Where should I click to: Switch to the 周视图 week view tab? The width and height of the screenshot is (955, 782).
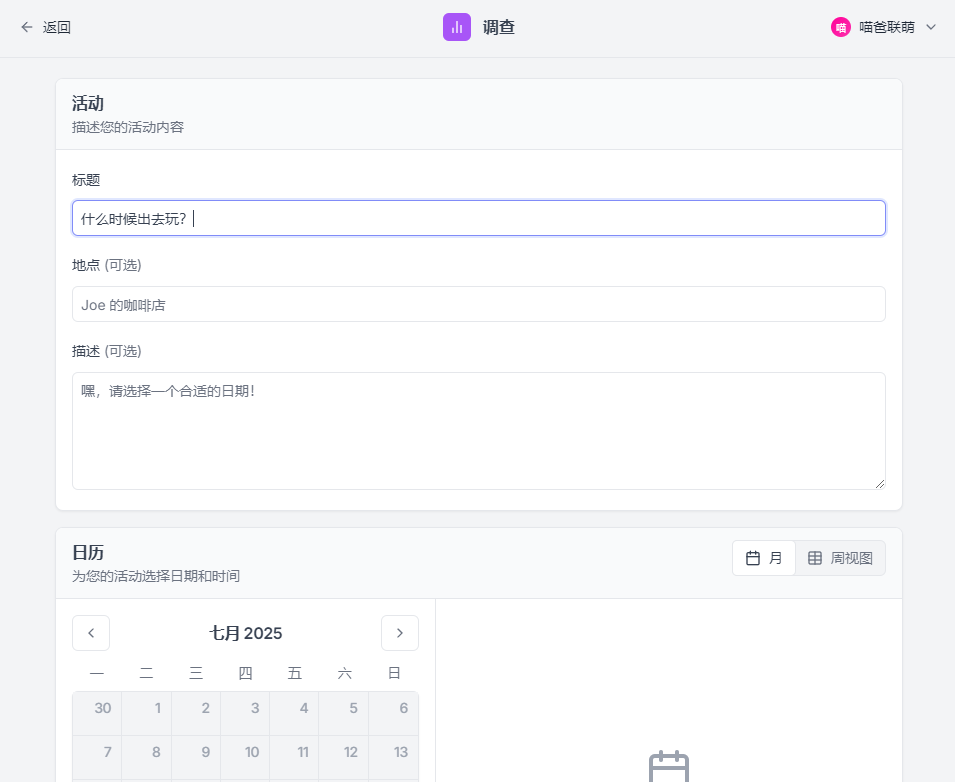coord(840,558)
